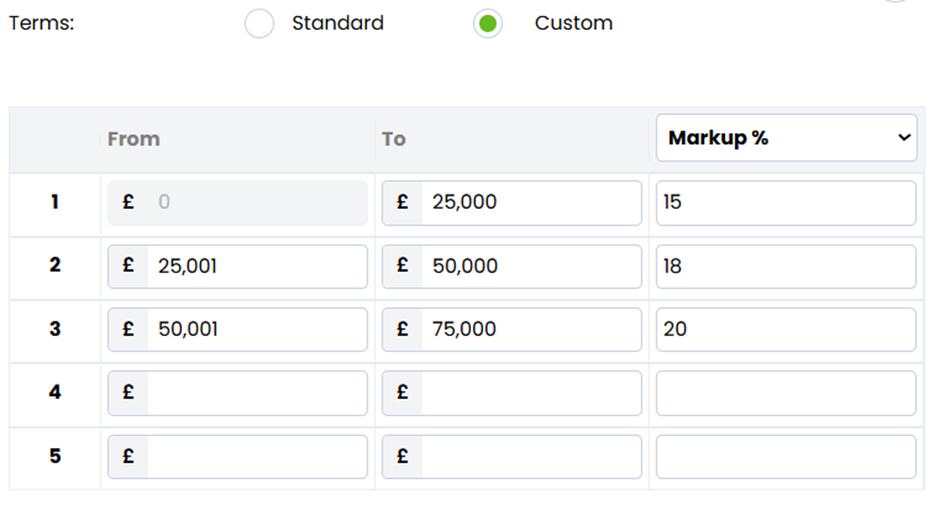This screenshot has height=505, width=940.
Task: Click the empty markup field in row 4
Action: click(x=785, y=393)
